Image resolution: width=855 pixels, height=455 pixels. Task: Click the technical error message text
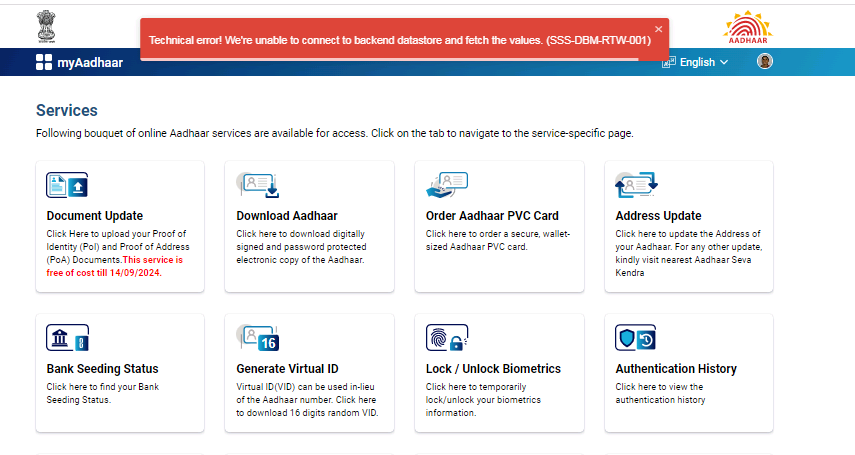(x=400, y=40)
